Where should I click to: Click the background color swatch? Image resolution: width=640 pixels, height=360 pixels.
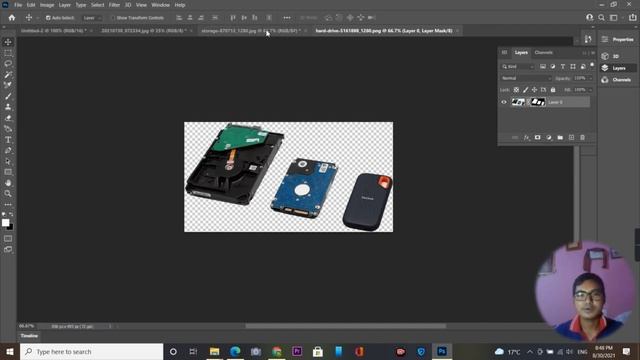tap(10, 227)
